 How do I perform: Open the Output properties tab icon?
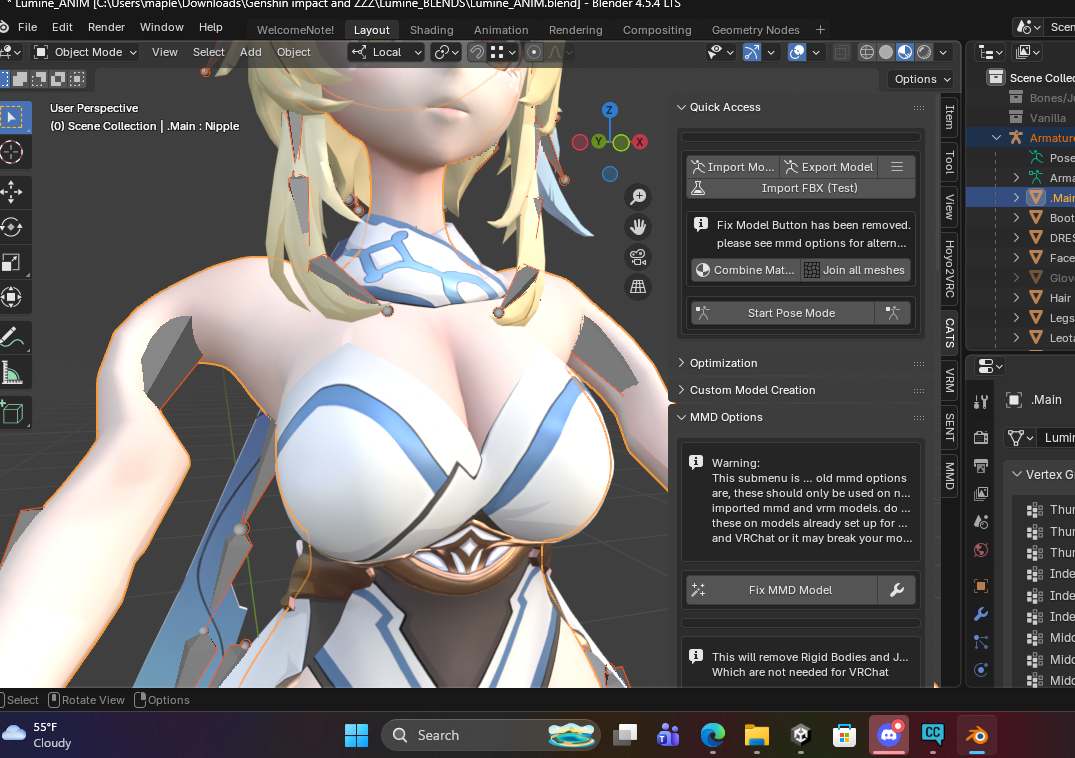pyautogui.click(x=981, y=465)
